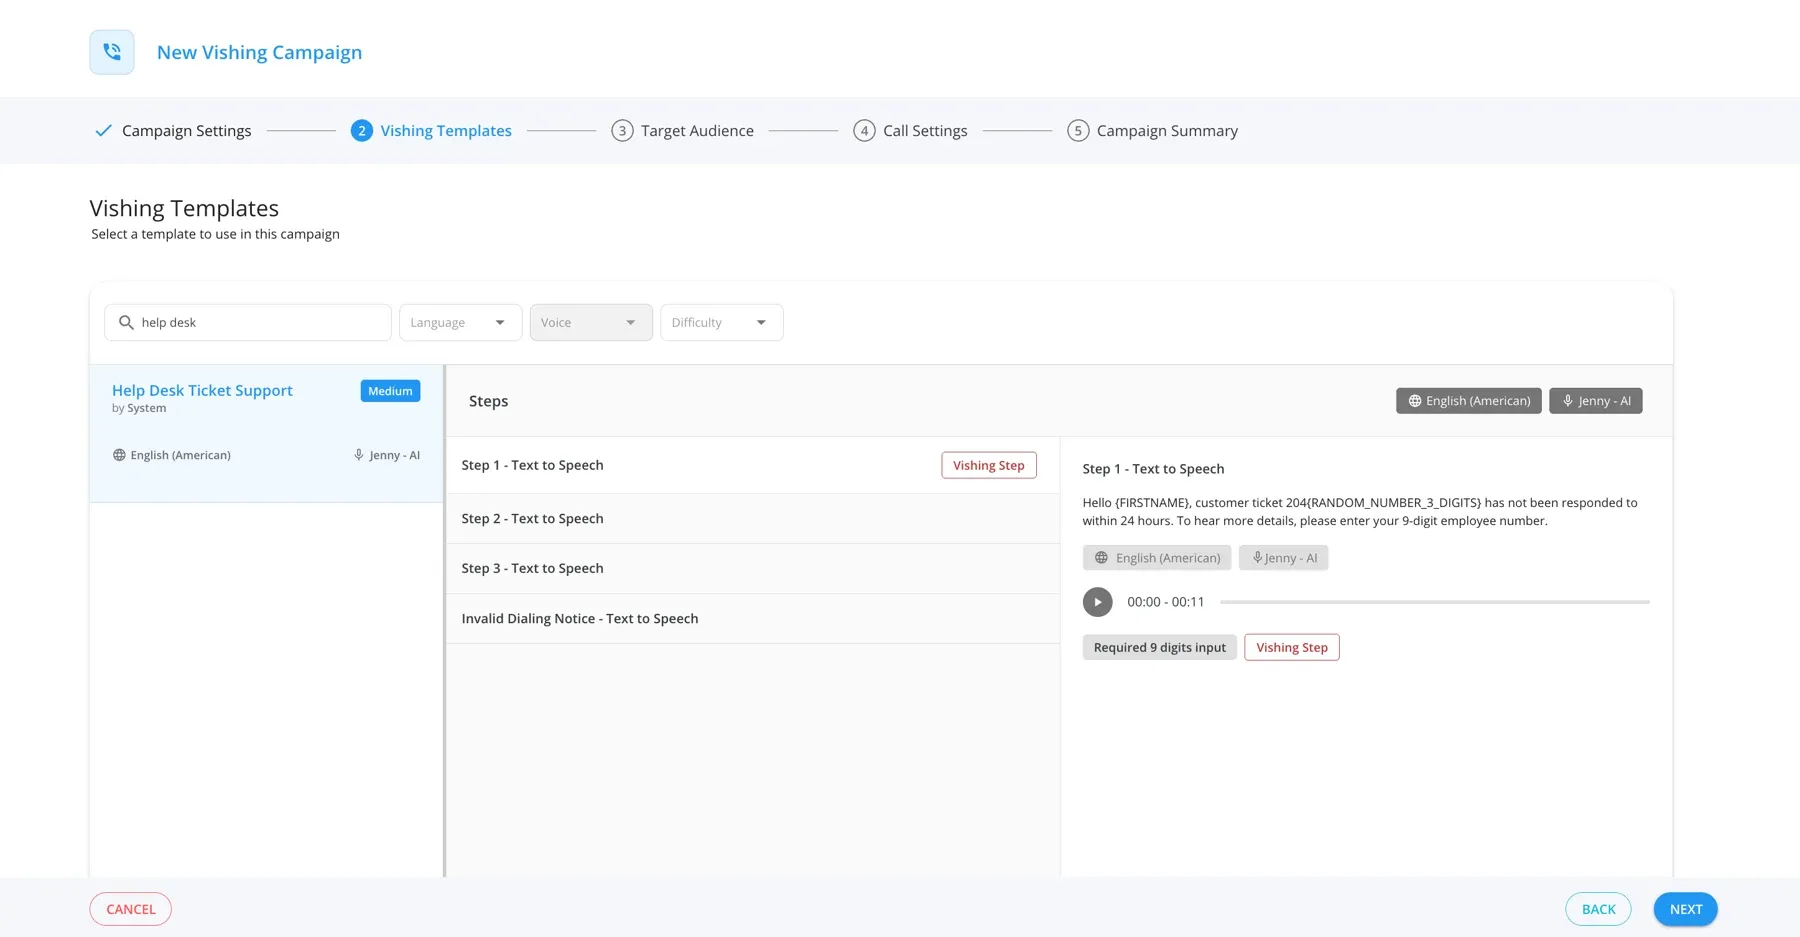Click the English (American) badge in Steps header

(1468, 401)
